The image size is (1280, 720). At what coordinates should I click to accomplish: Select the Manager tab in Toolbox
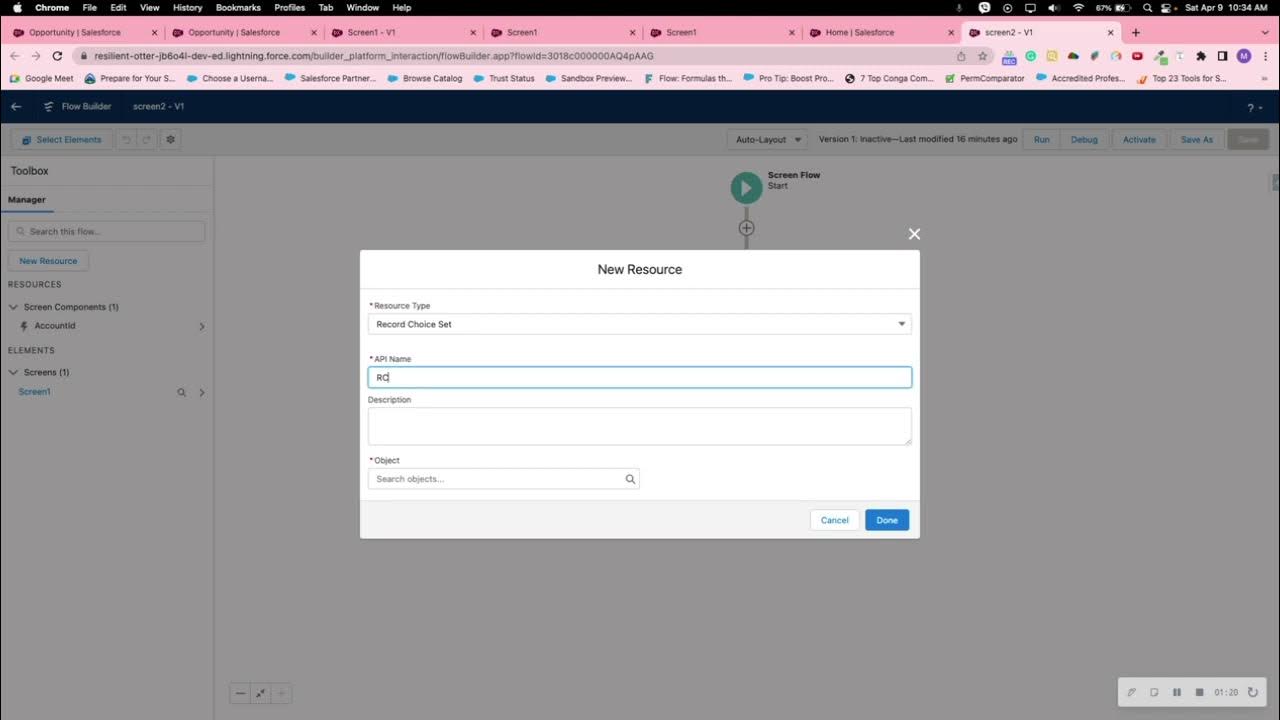click(27, 200)
